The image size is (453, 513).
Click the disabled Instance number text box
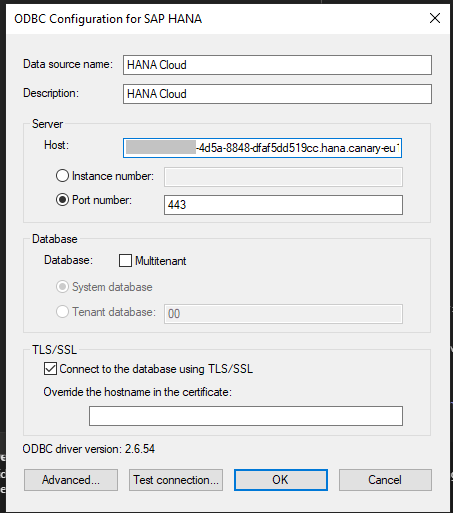[x=283, y=177]
